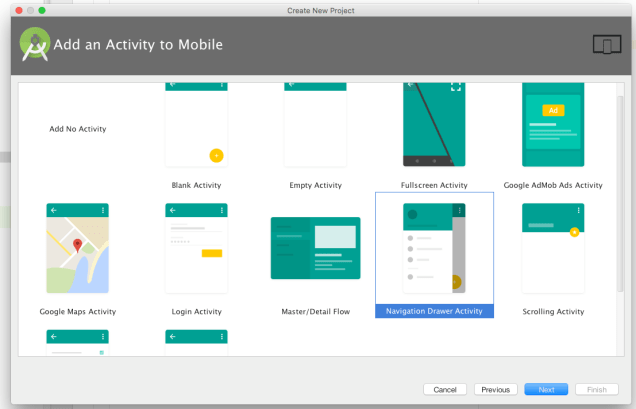Click the Fullscreen Activity label
This screenshot has height=409, width=636.
(x=434, y=185)
